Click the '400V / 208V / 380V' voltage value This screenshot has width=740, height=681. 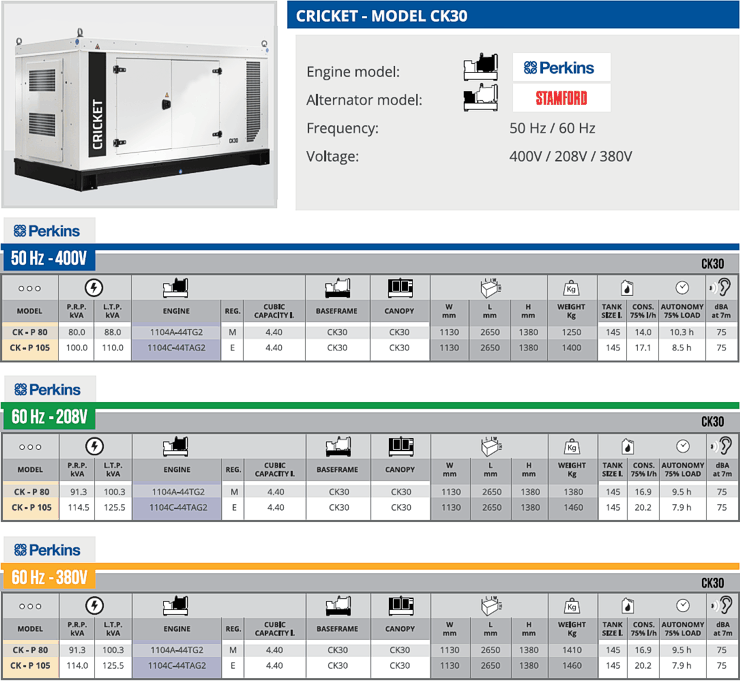(571, 157)
